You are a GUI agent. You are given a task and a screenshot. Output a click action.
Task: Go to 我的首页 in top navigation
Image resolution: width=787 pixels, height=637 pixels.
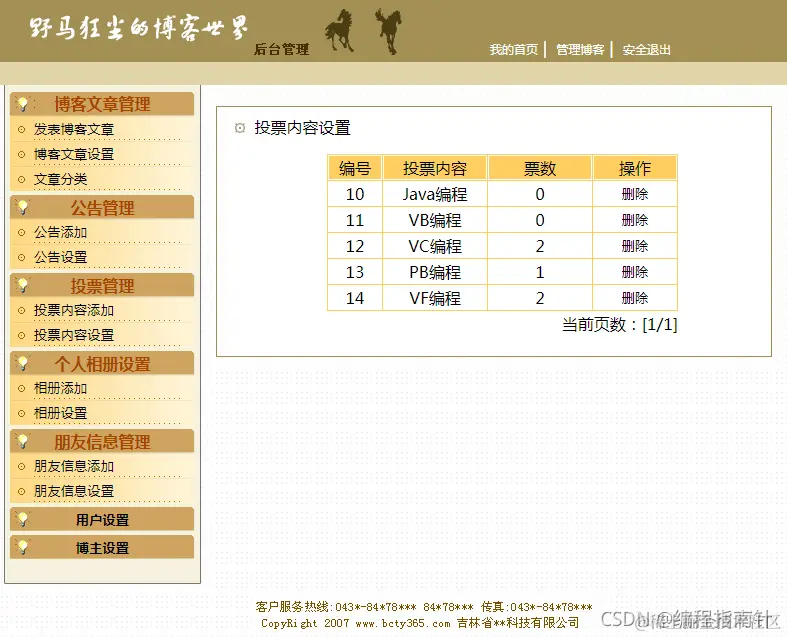click(x=513, y=50)
